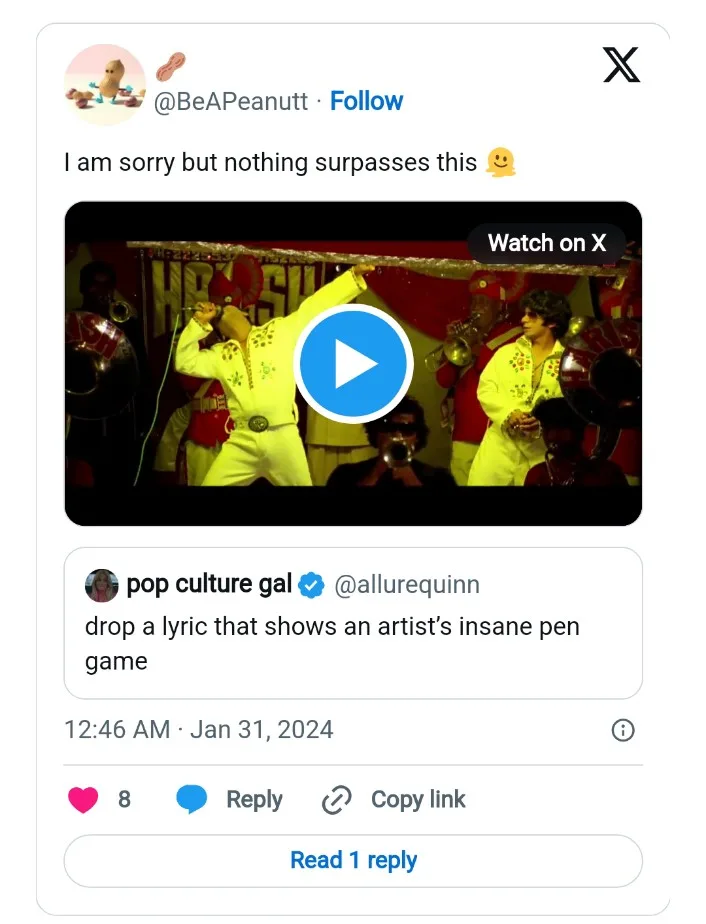Screen dimensions: 706x924
Task: Click the blue reply speech bubble icon
Action: pos(191,799)
